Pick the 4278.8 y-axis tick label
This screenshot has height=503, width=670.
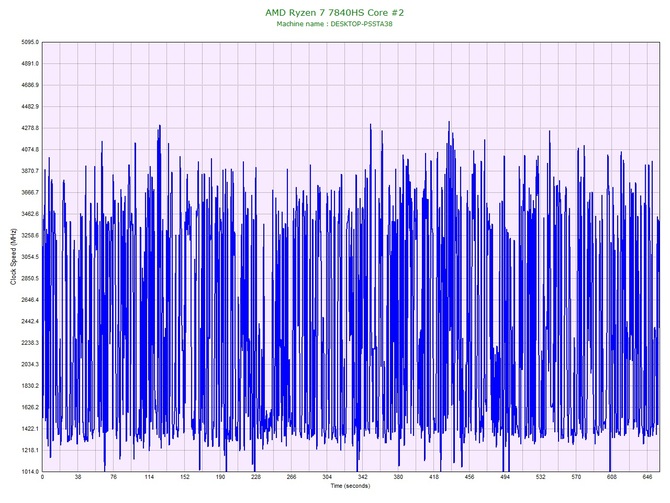tap(29, 128)
